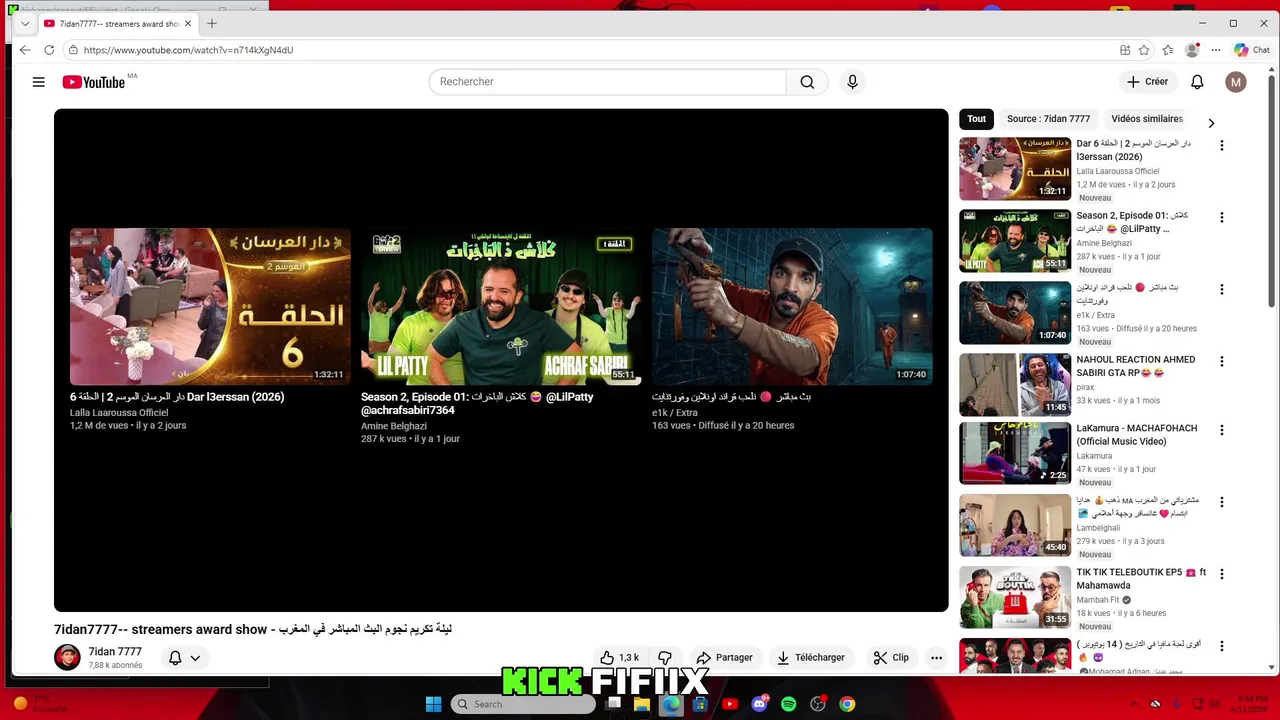Image resolution: width=1280 pixels, height=720 pixels.
Task: Open Lalla Laaroussa Officiel channel in end screen
Action: (x=119, y=412)
